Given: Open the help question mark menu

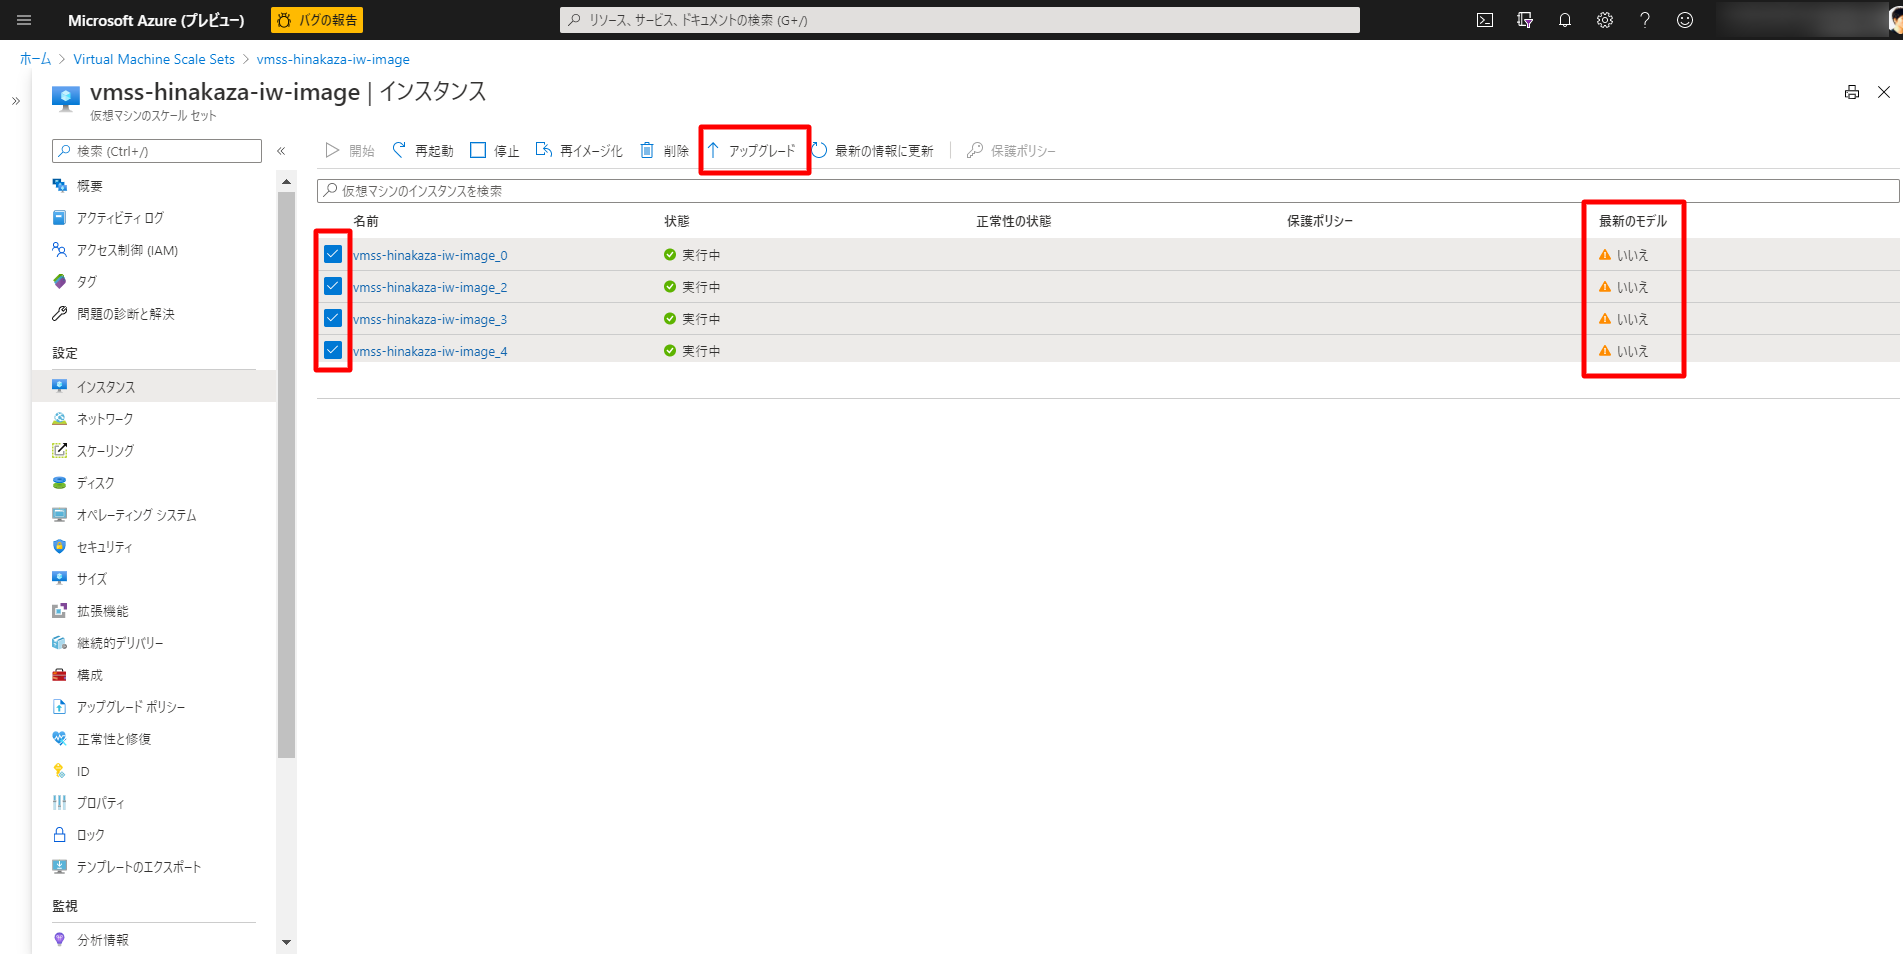Looking at the screenshot, I should pyautogui.click(x=1645, y=19).
